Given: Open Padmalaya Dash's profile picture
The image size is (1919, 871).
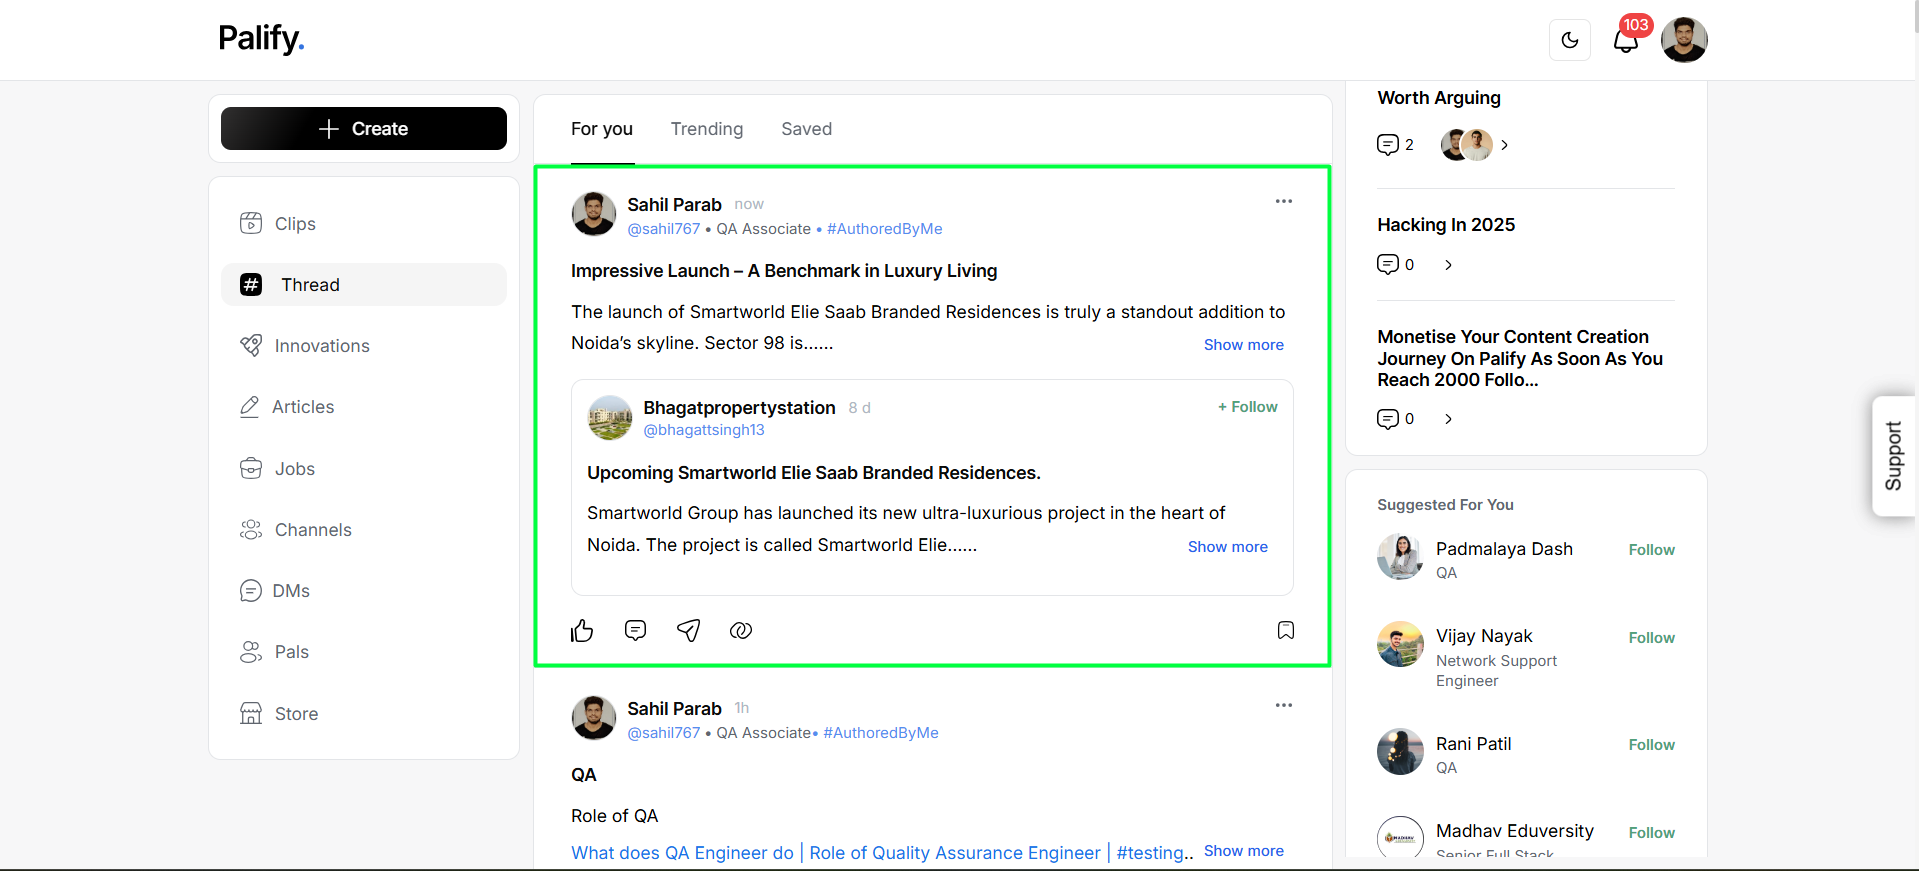Looking at the screenshot, I should pyautogui.click(x=1400, y=557).
